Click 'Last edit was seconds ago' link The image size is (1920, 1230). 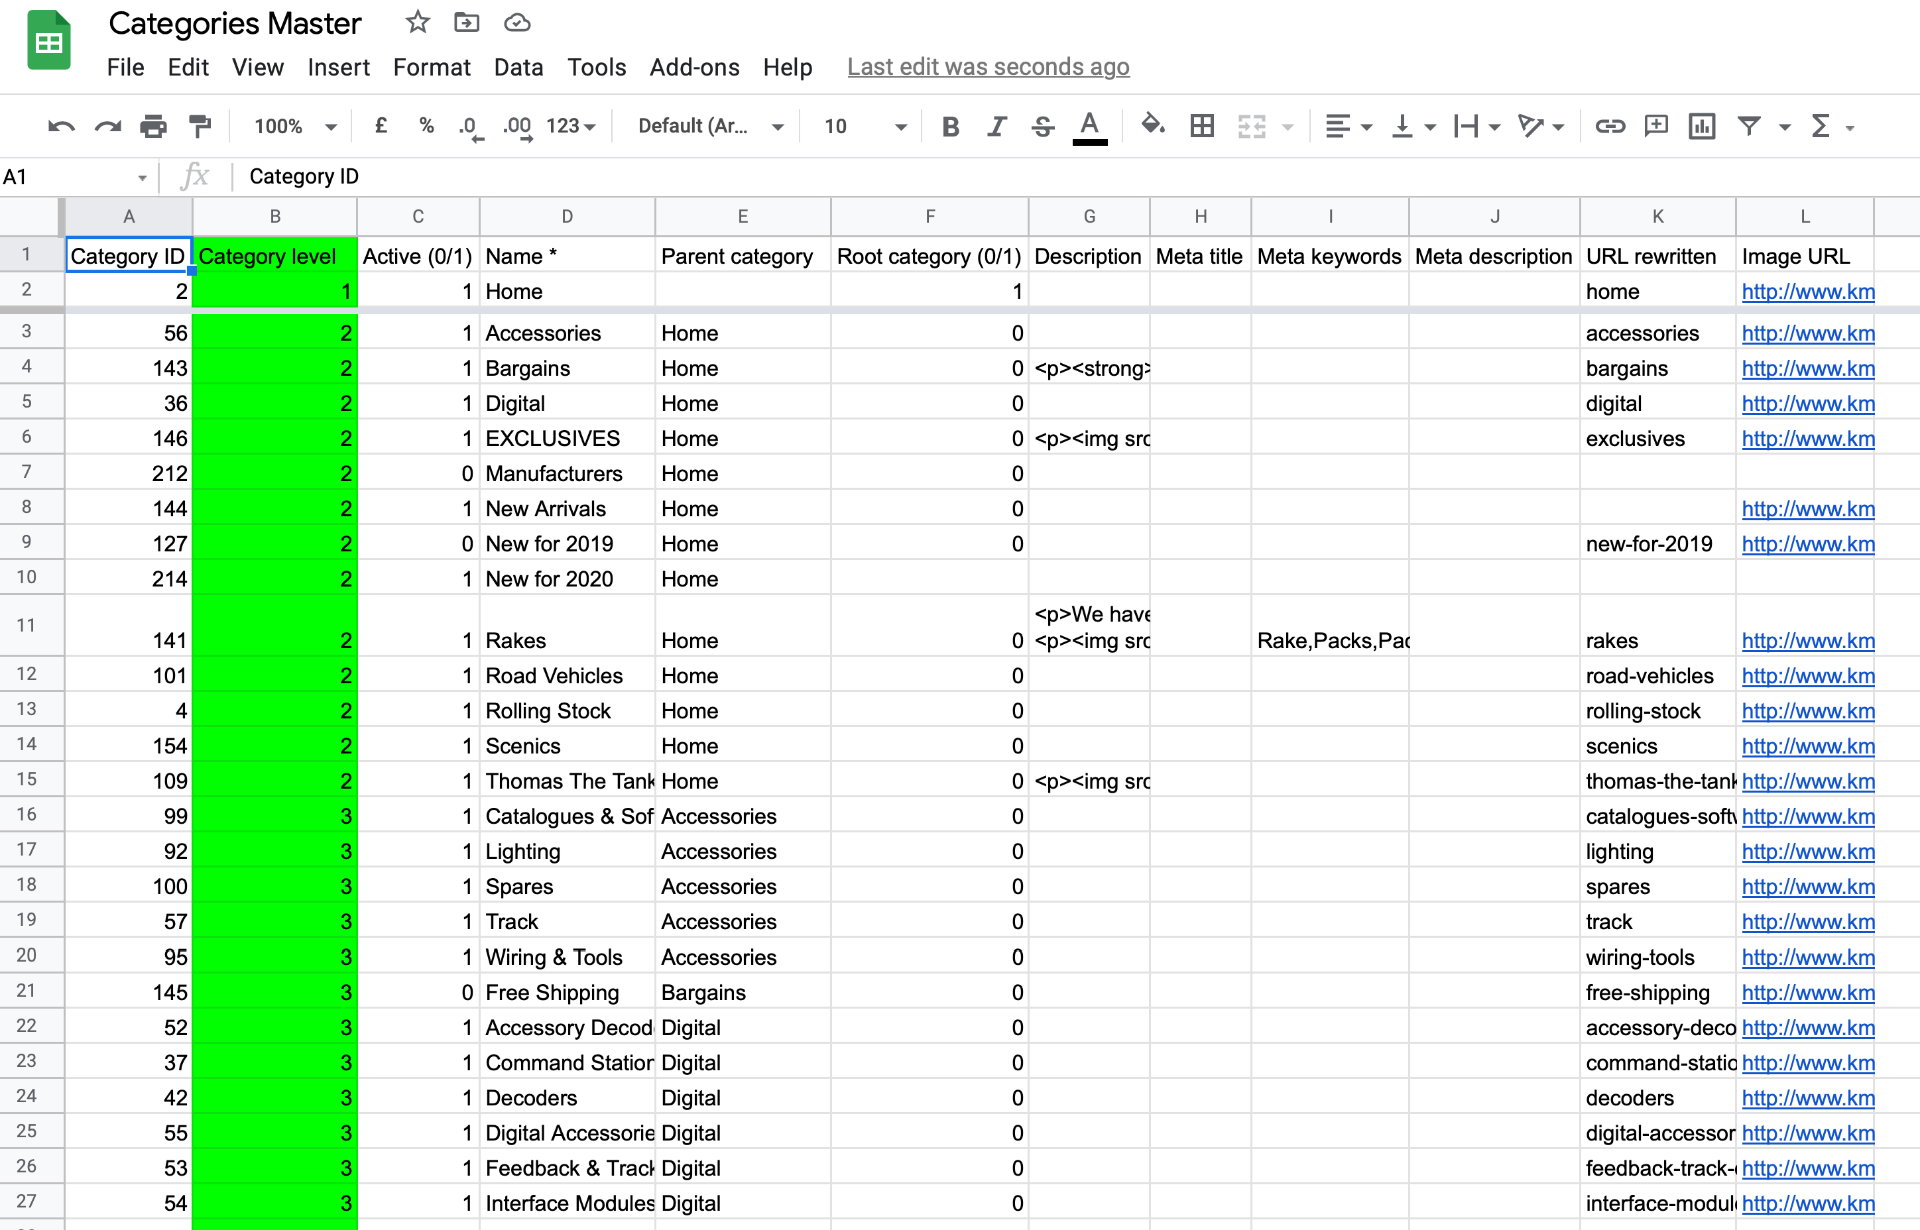(988, 67)
